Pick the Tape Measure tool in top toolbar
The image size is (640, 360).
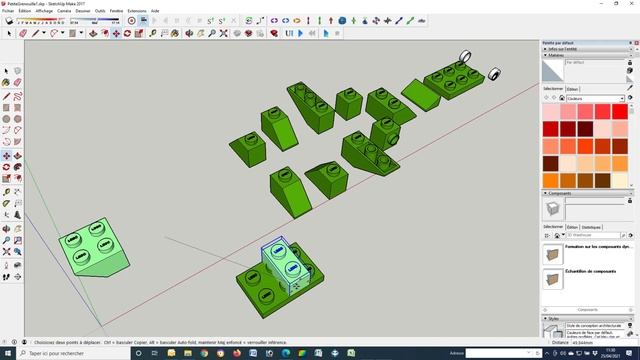pyautogui.click(x=153, y=33)
